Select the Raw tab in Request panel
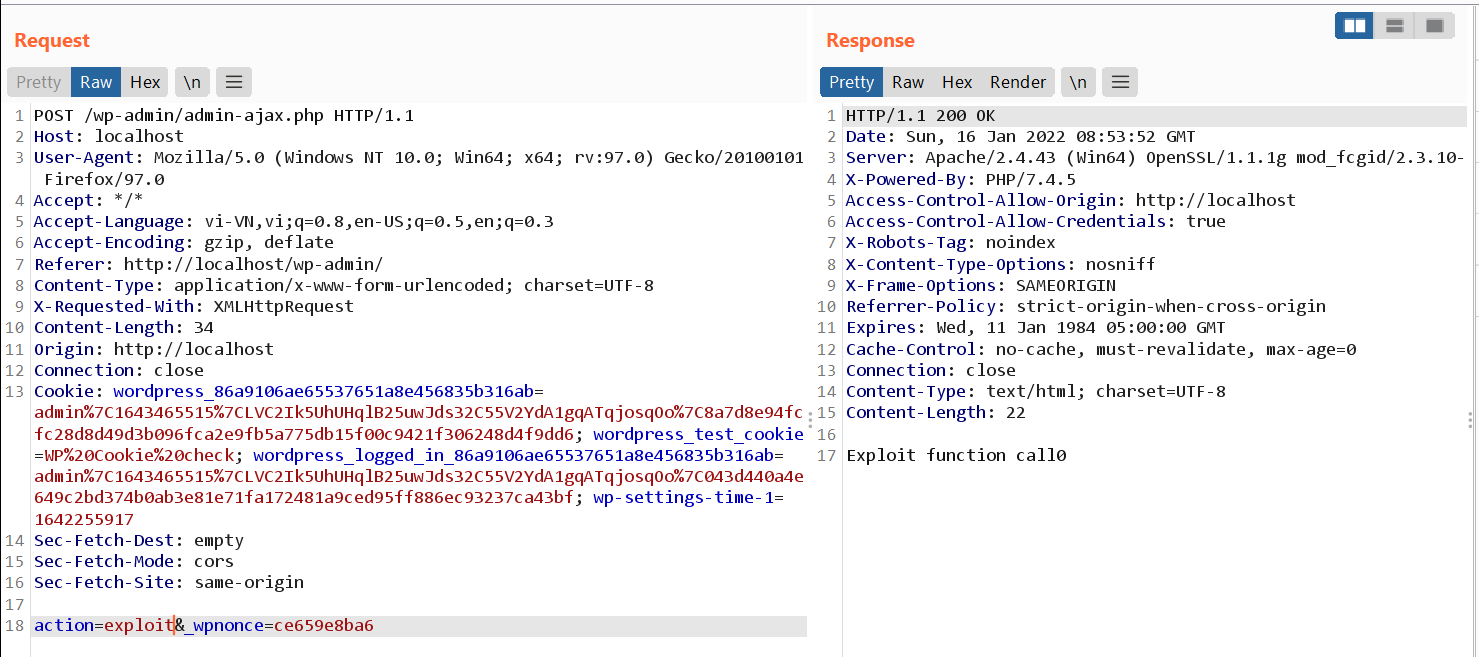The image size is (1479, 657). coord(96,82)
